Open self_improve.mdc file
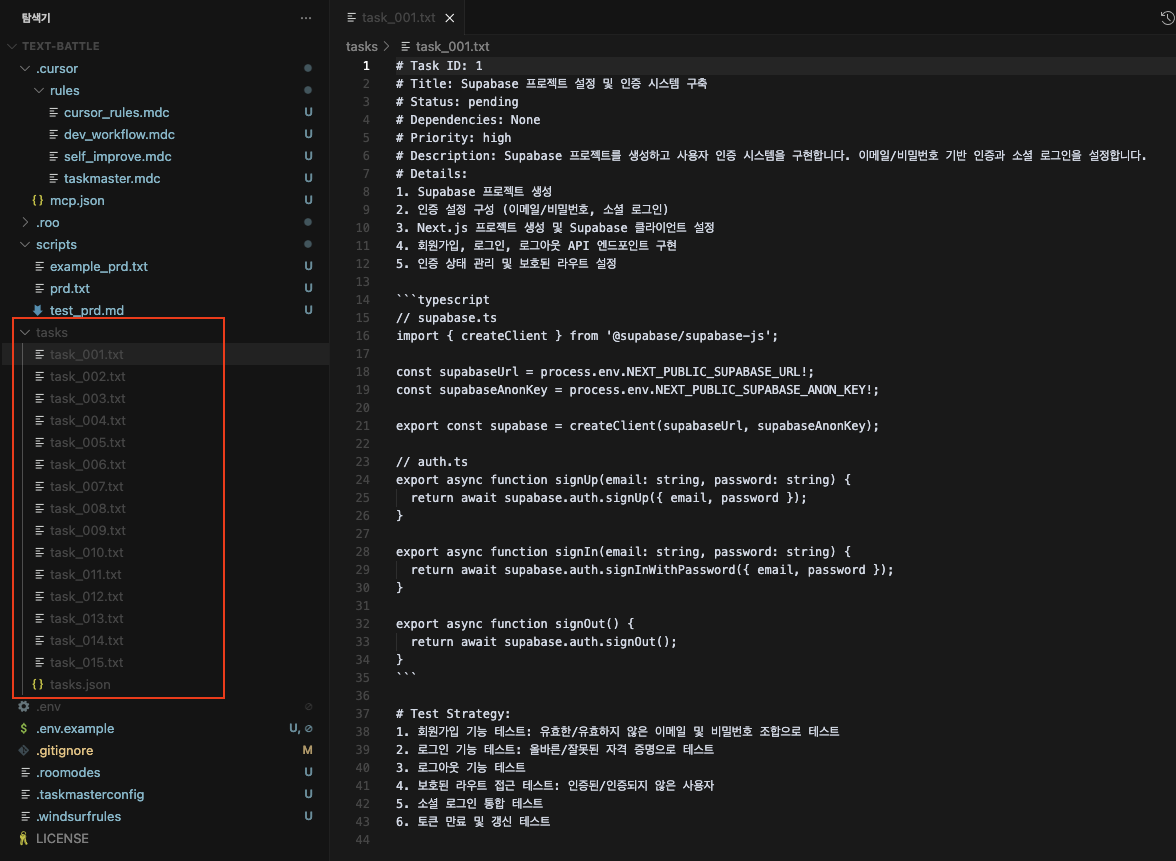1176x861 pixels. pos(117,156)
